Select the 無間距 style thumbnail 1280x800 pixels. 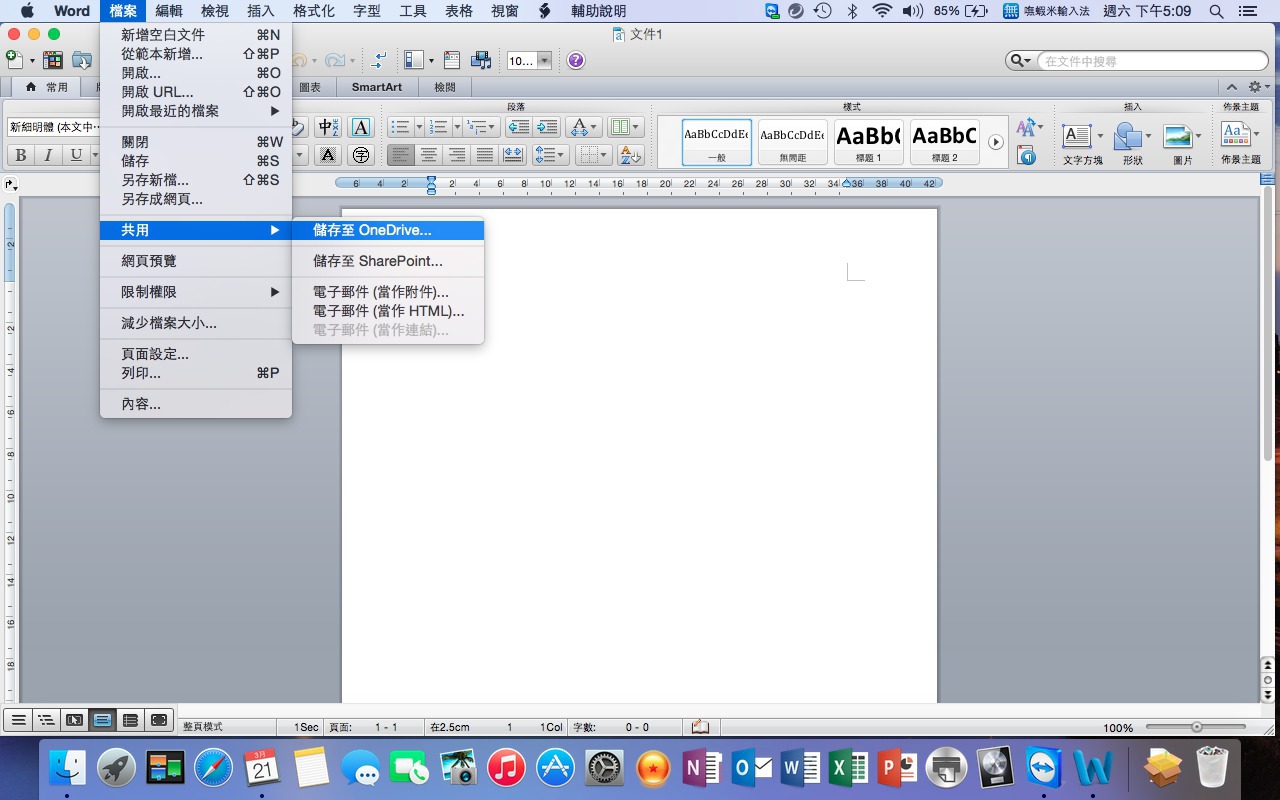793,142
